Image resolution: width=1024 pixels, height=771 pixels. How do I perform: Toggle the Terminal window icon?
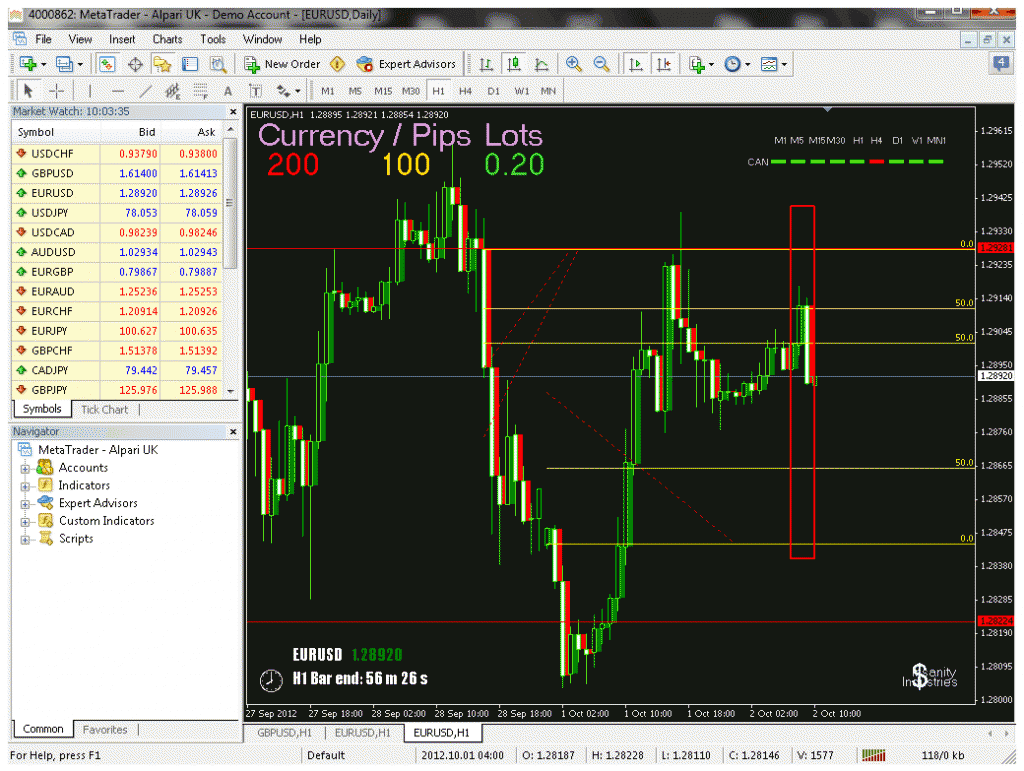190,64
